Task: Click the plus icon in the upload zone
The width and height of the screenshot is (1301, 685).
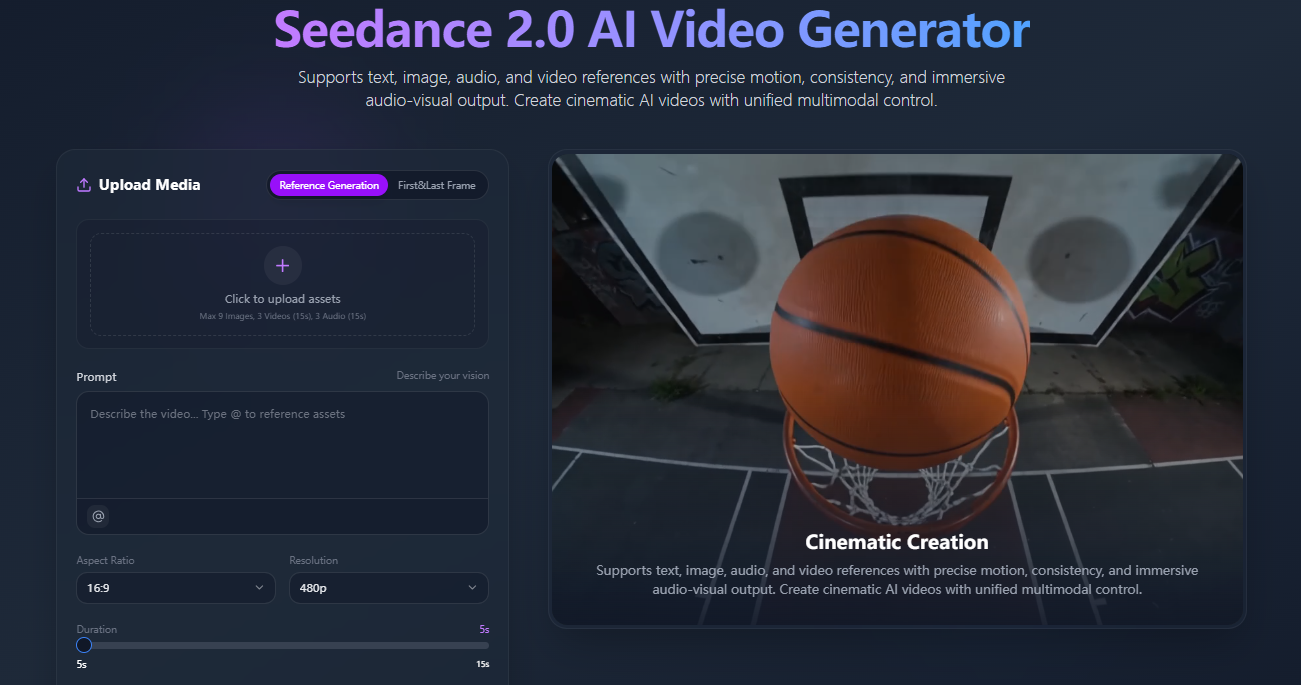Action: pyautogui.click(x=283, y=265)
